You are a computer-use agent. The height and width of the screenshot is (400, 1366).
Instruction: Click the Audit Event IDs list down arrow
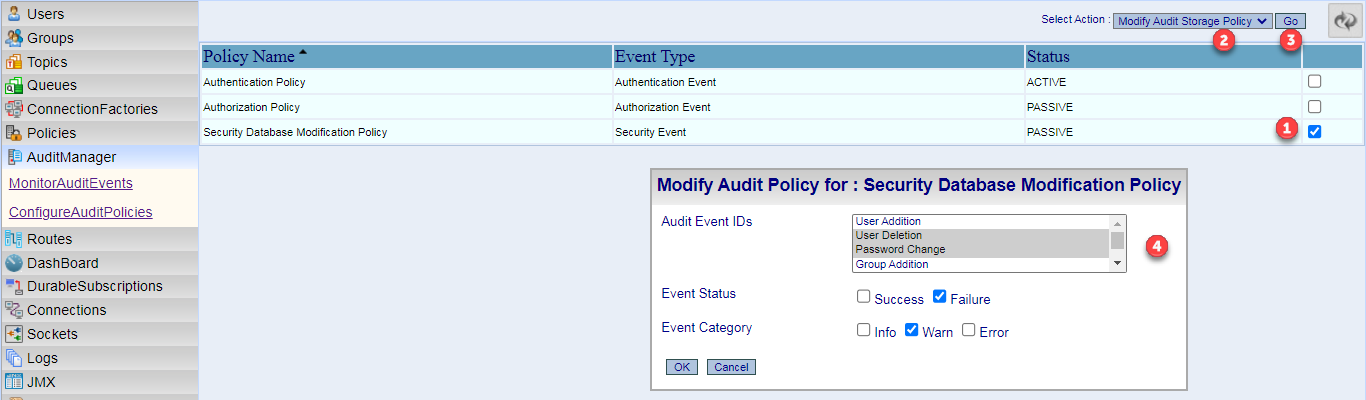click(1118, 264)
